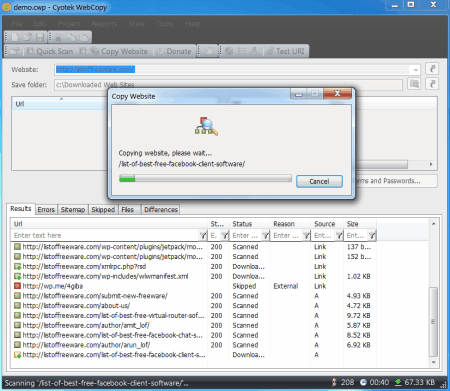The height and width of the screenshot is (391, 450).
Task: Open the Help menu
Action: (x=193, y=24)
